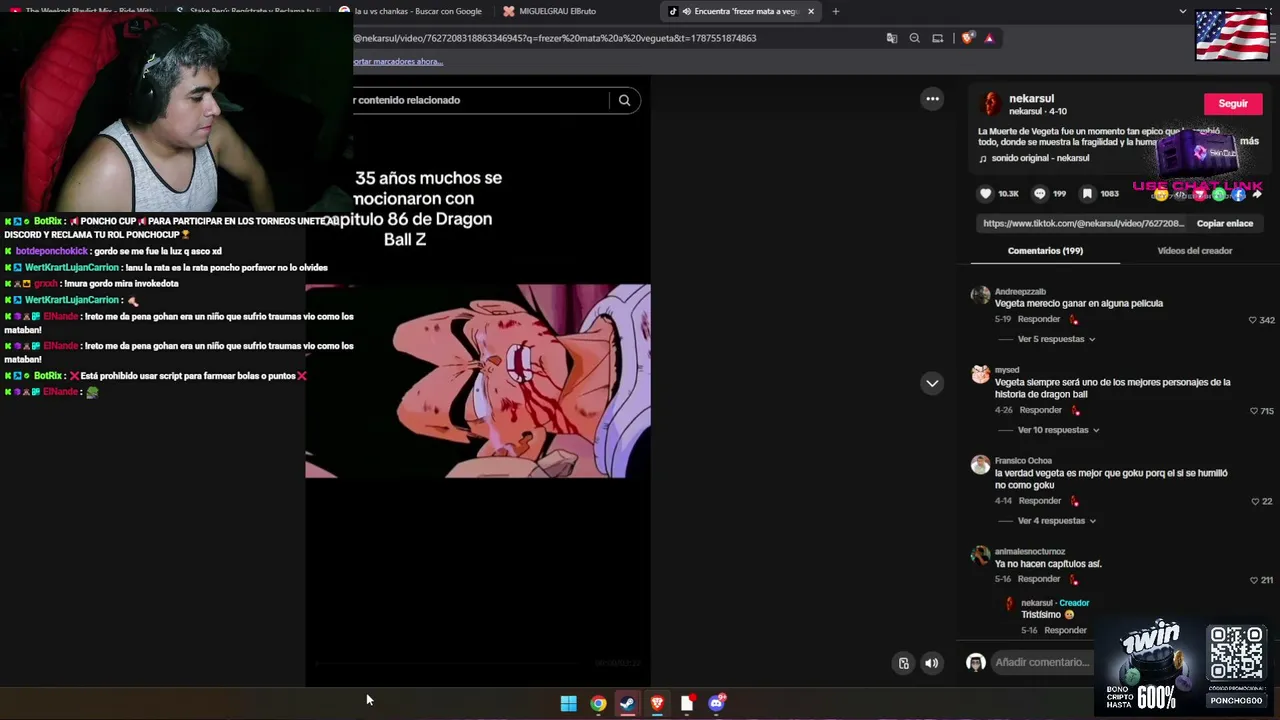Open mysed's profile avatar
The width and height of the screenshot is (1280, 720).
tap(980, 374)
